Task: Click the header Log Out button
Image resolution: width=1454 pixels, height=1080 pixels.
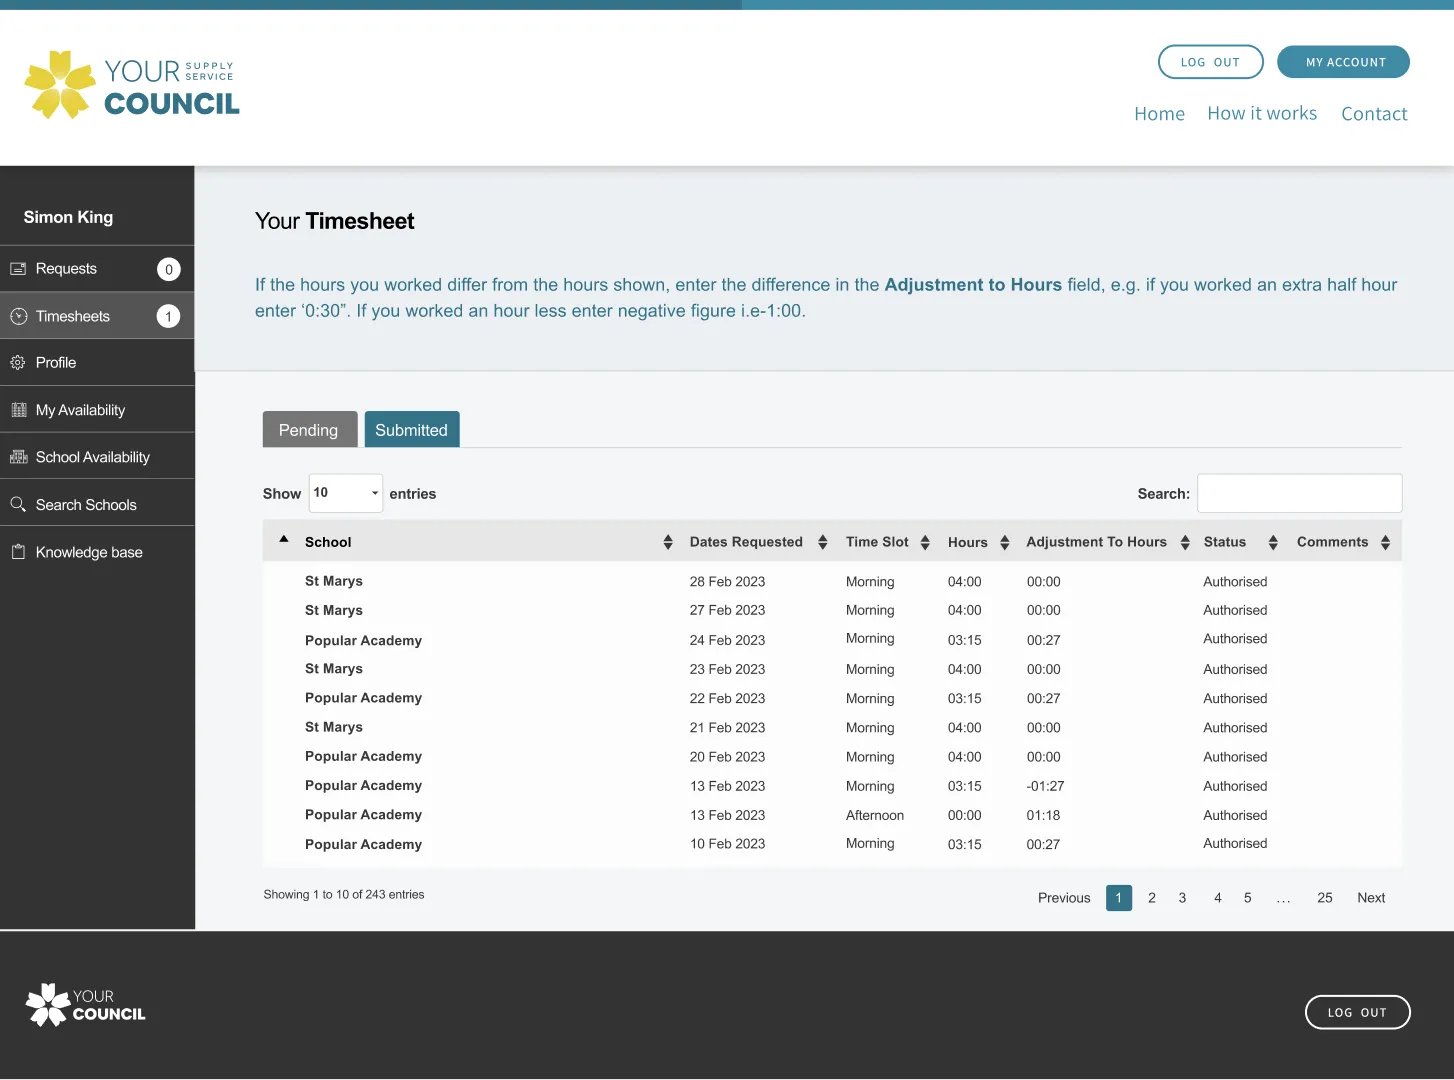Action: (x=1210, y=62)
